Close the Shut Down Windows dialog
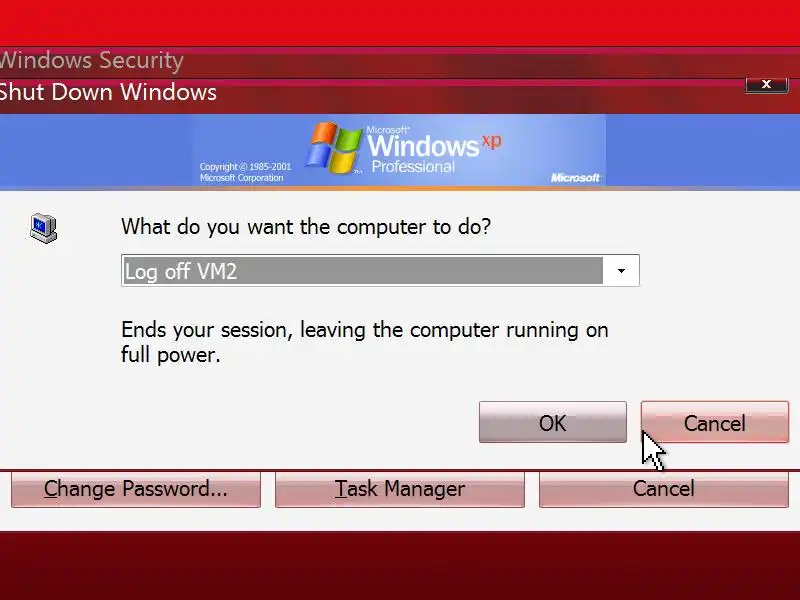The image size is (800, 600). click(766, 85)
